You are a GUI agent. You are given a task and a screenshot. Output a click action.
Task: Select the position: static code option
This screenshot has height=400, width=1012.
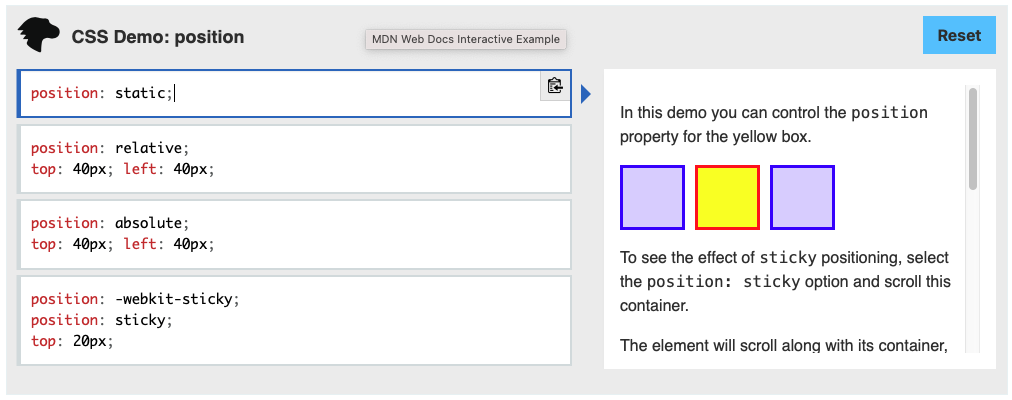[x=294, y=94]
